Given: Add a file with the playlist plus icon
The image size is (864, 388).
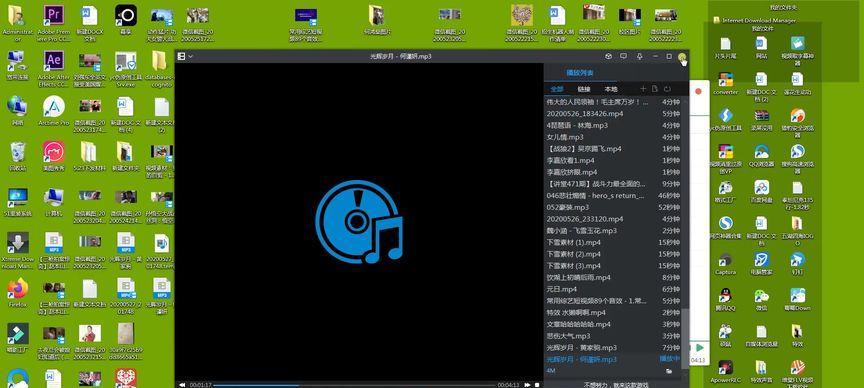Looking at the screenshot, I should click(x=642, y=89).
